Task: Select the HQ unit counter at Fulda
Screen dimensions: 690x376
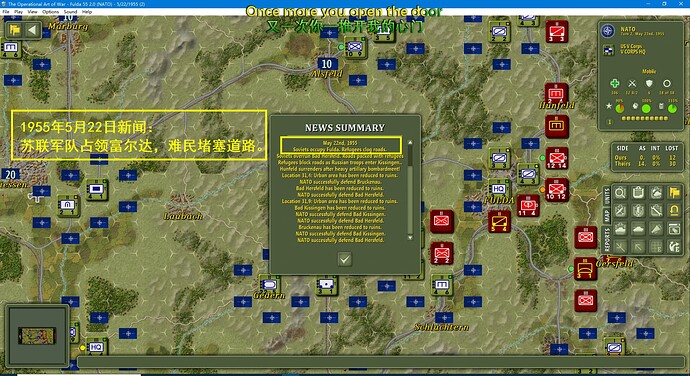Action: tap(498, 188)
